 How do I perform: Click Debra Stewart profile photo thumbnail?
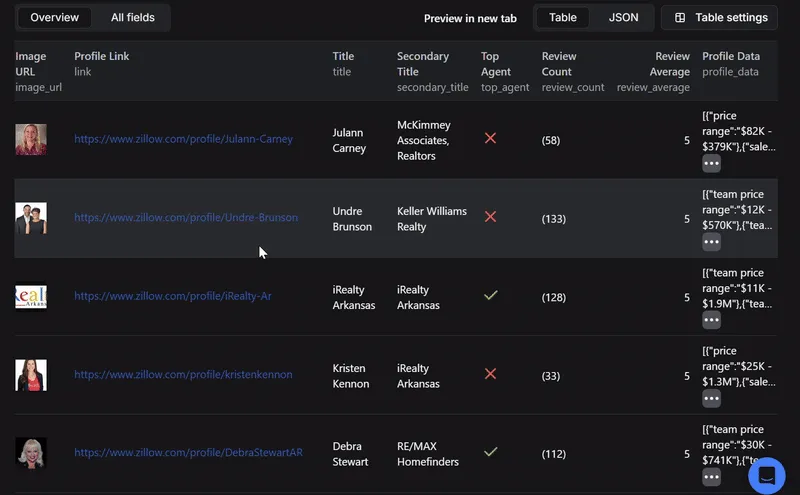pos(31,453)
